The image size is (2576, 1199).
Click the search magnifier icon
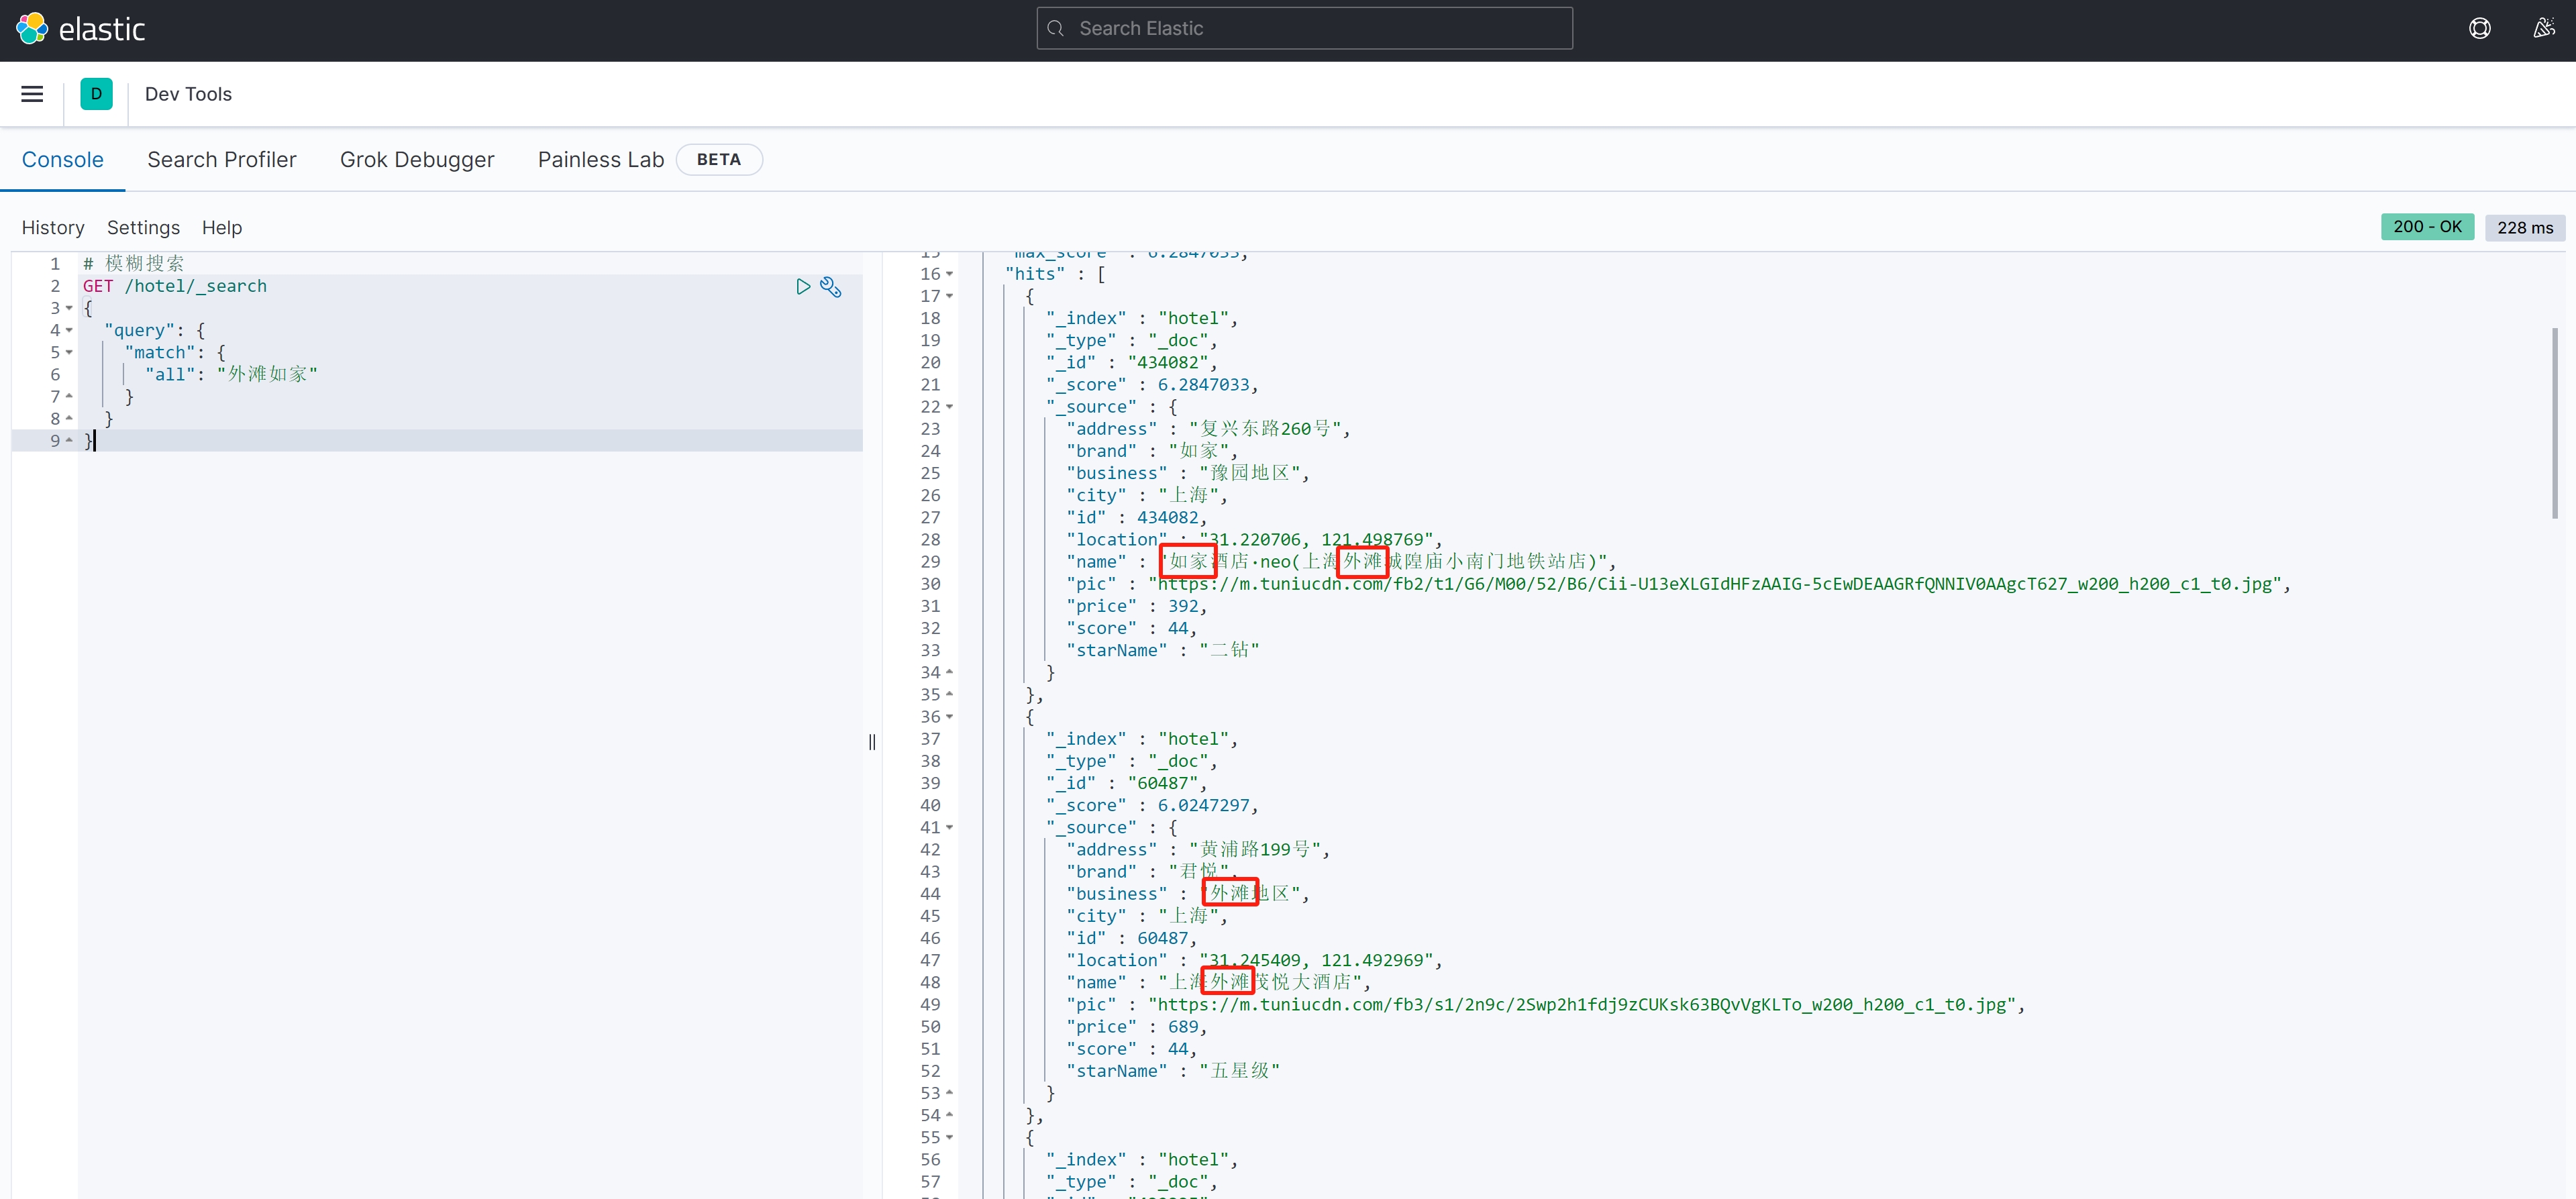tap(1056, 28)
